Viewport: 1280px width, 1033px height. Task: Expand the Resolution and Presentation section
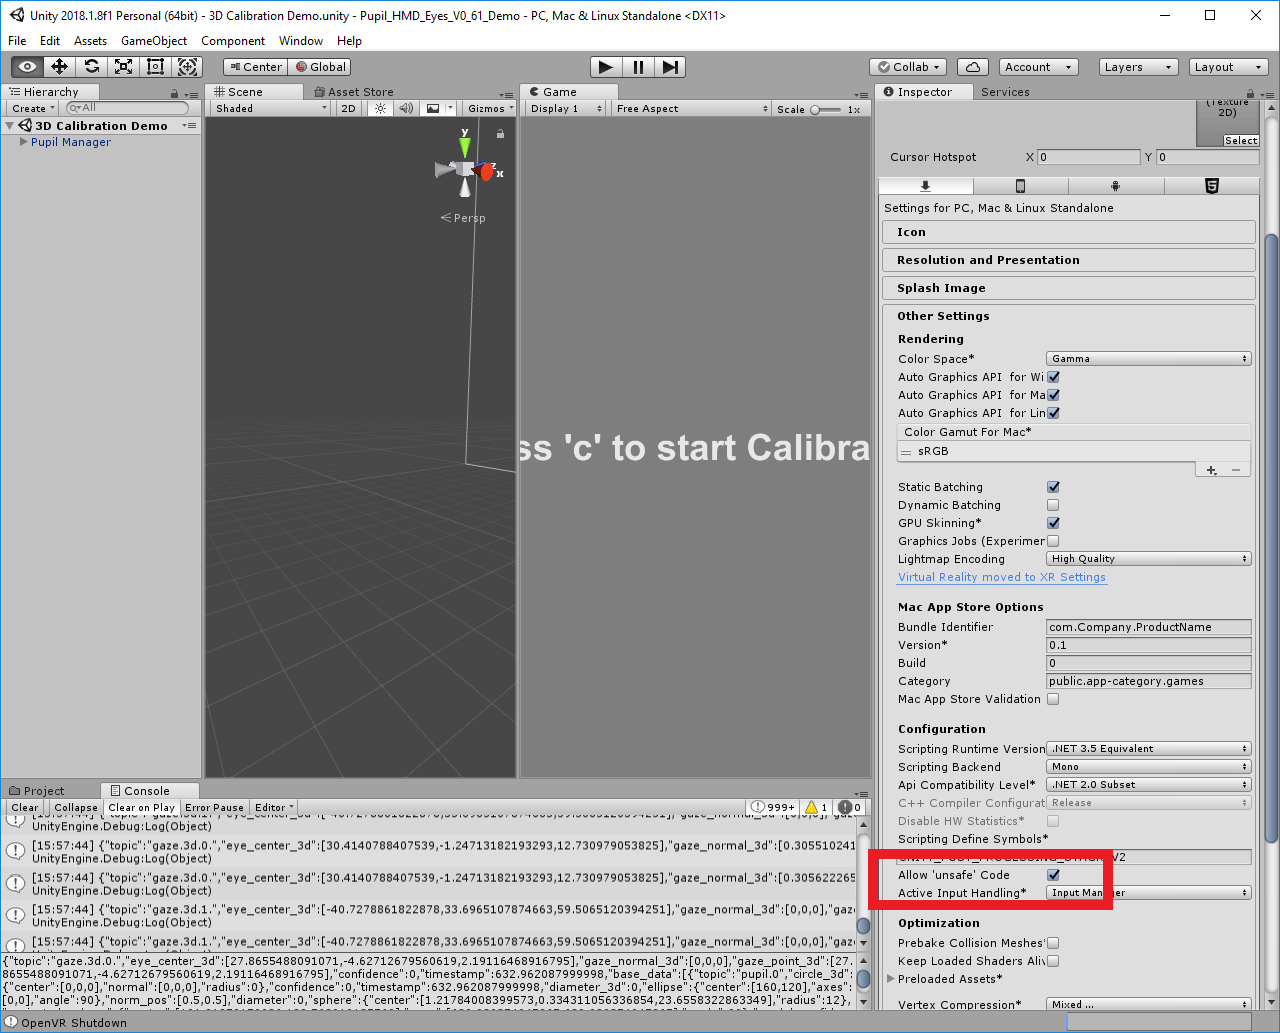(1069, 260)
